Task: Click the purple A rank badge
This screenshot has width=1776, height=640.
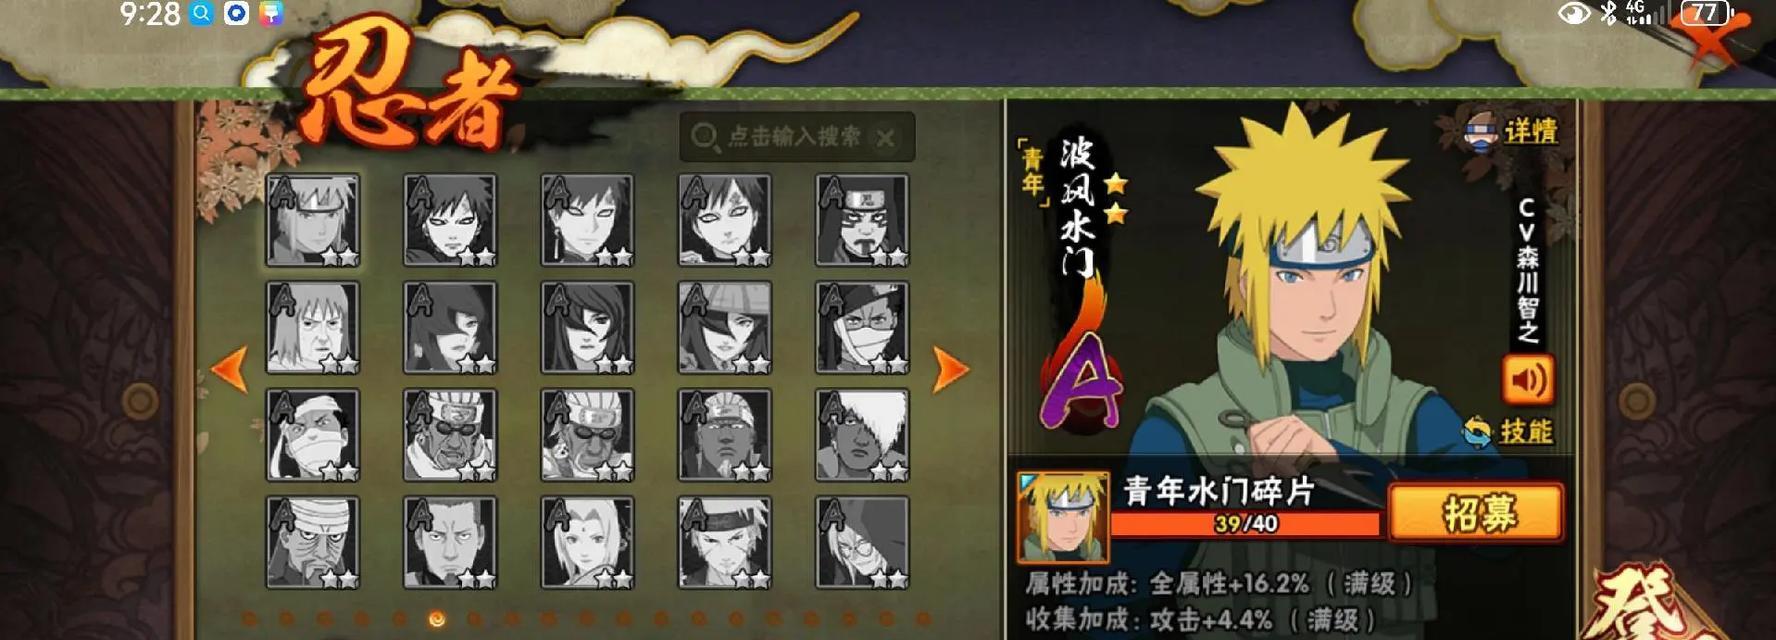Action: [x=1081, y=382]
